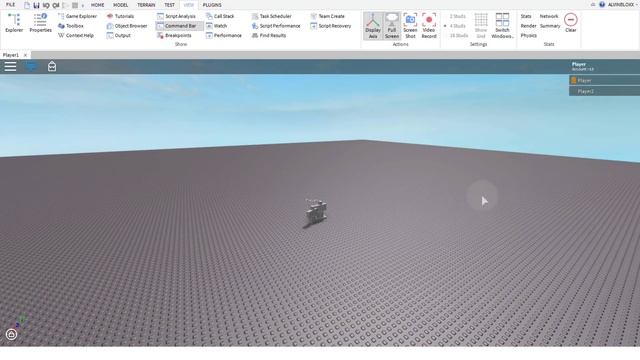This screenshot has width=640, height=360.
Task: Open Script Recovery window
Action: [331, 26]
